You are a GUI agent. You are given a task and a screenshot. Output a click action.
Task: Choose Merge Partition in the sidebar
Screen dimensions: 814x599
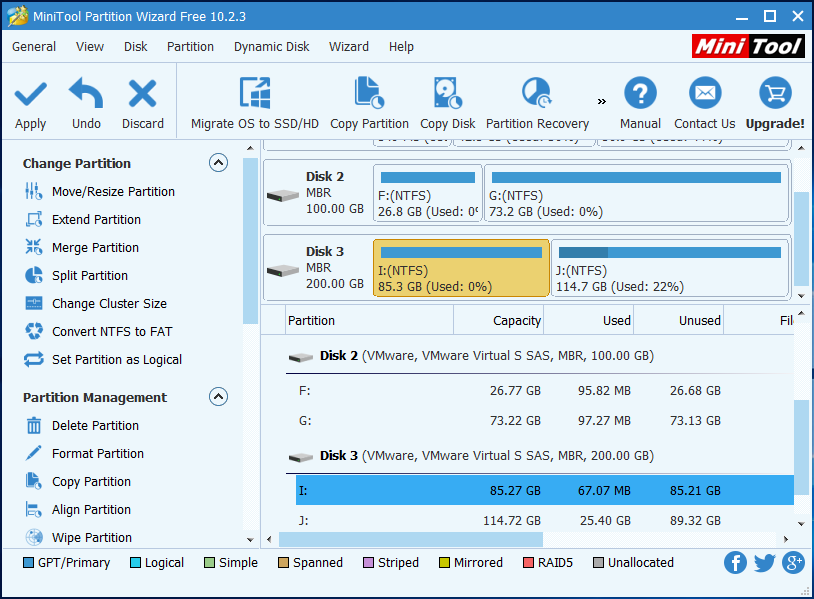pyautogui.click(x=82, y=248)
